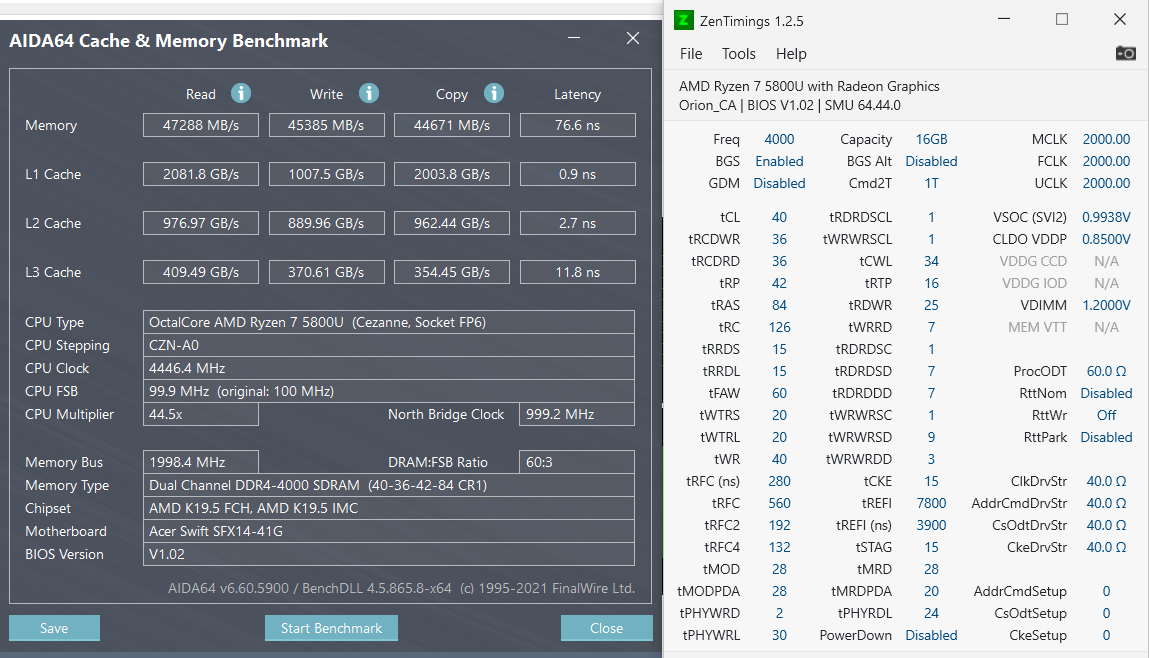Click the Save button in AIDA64
The image size is (1149, 658).
pyautogui.click(x=54, y=628)
